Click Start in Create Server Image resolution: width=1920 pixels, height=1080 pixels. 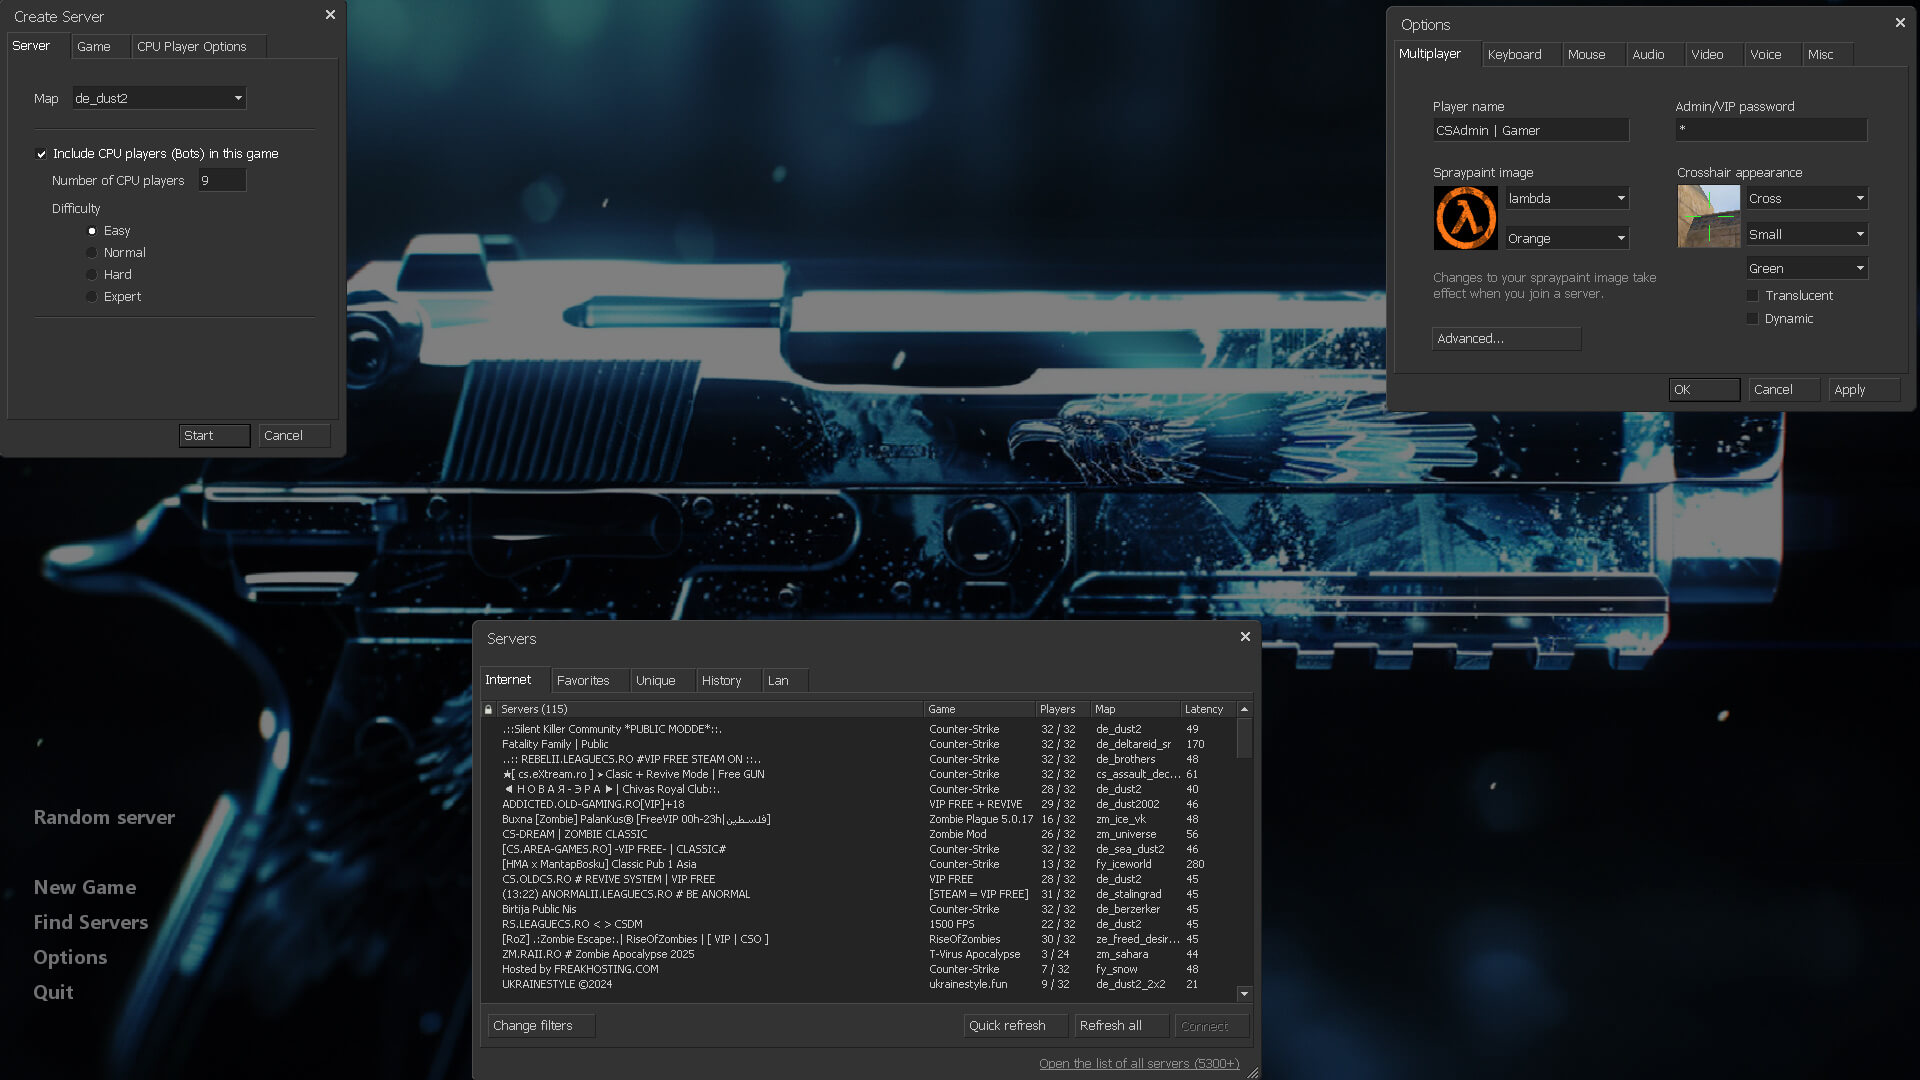214,435
